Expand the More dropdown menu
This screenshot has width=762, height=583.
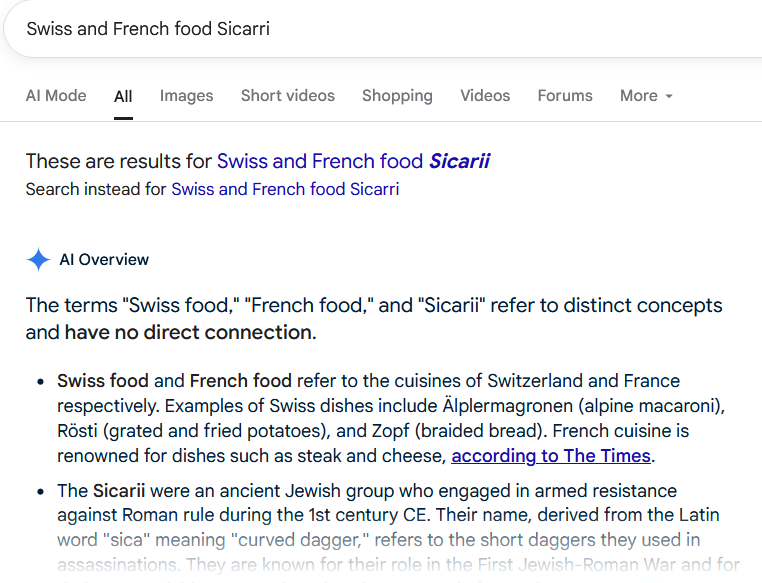646,96
